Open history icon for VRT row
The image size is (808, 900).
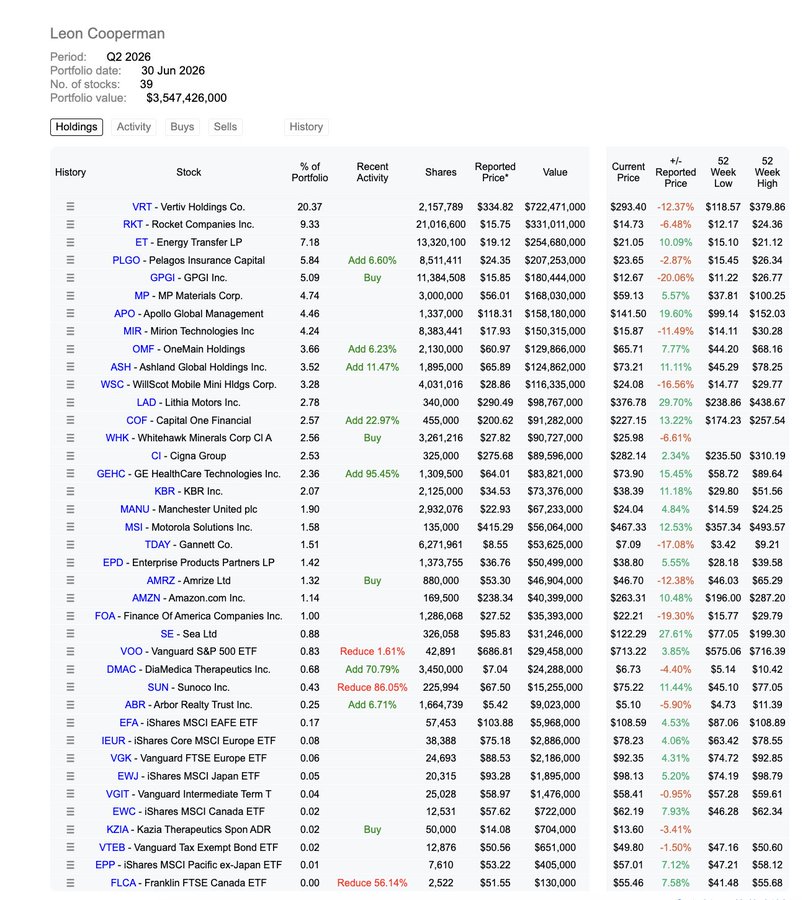(x=70, y=207)
